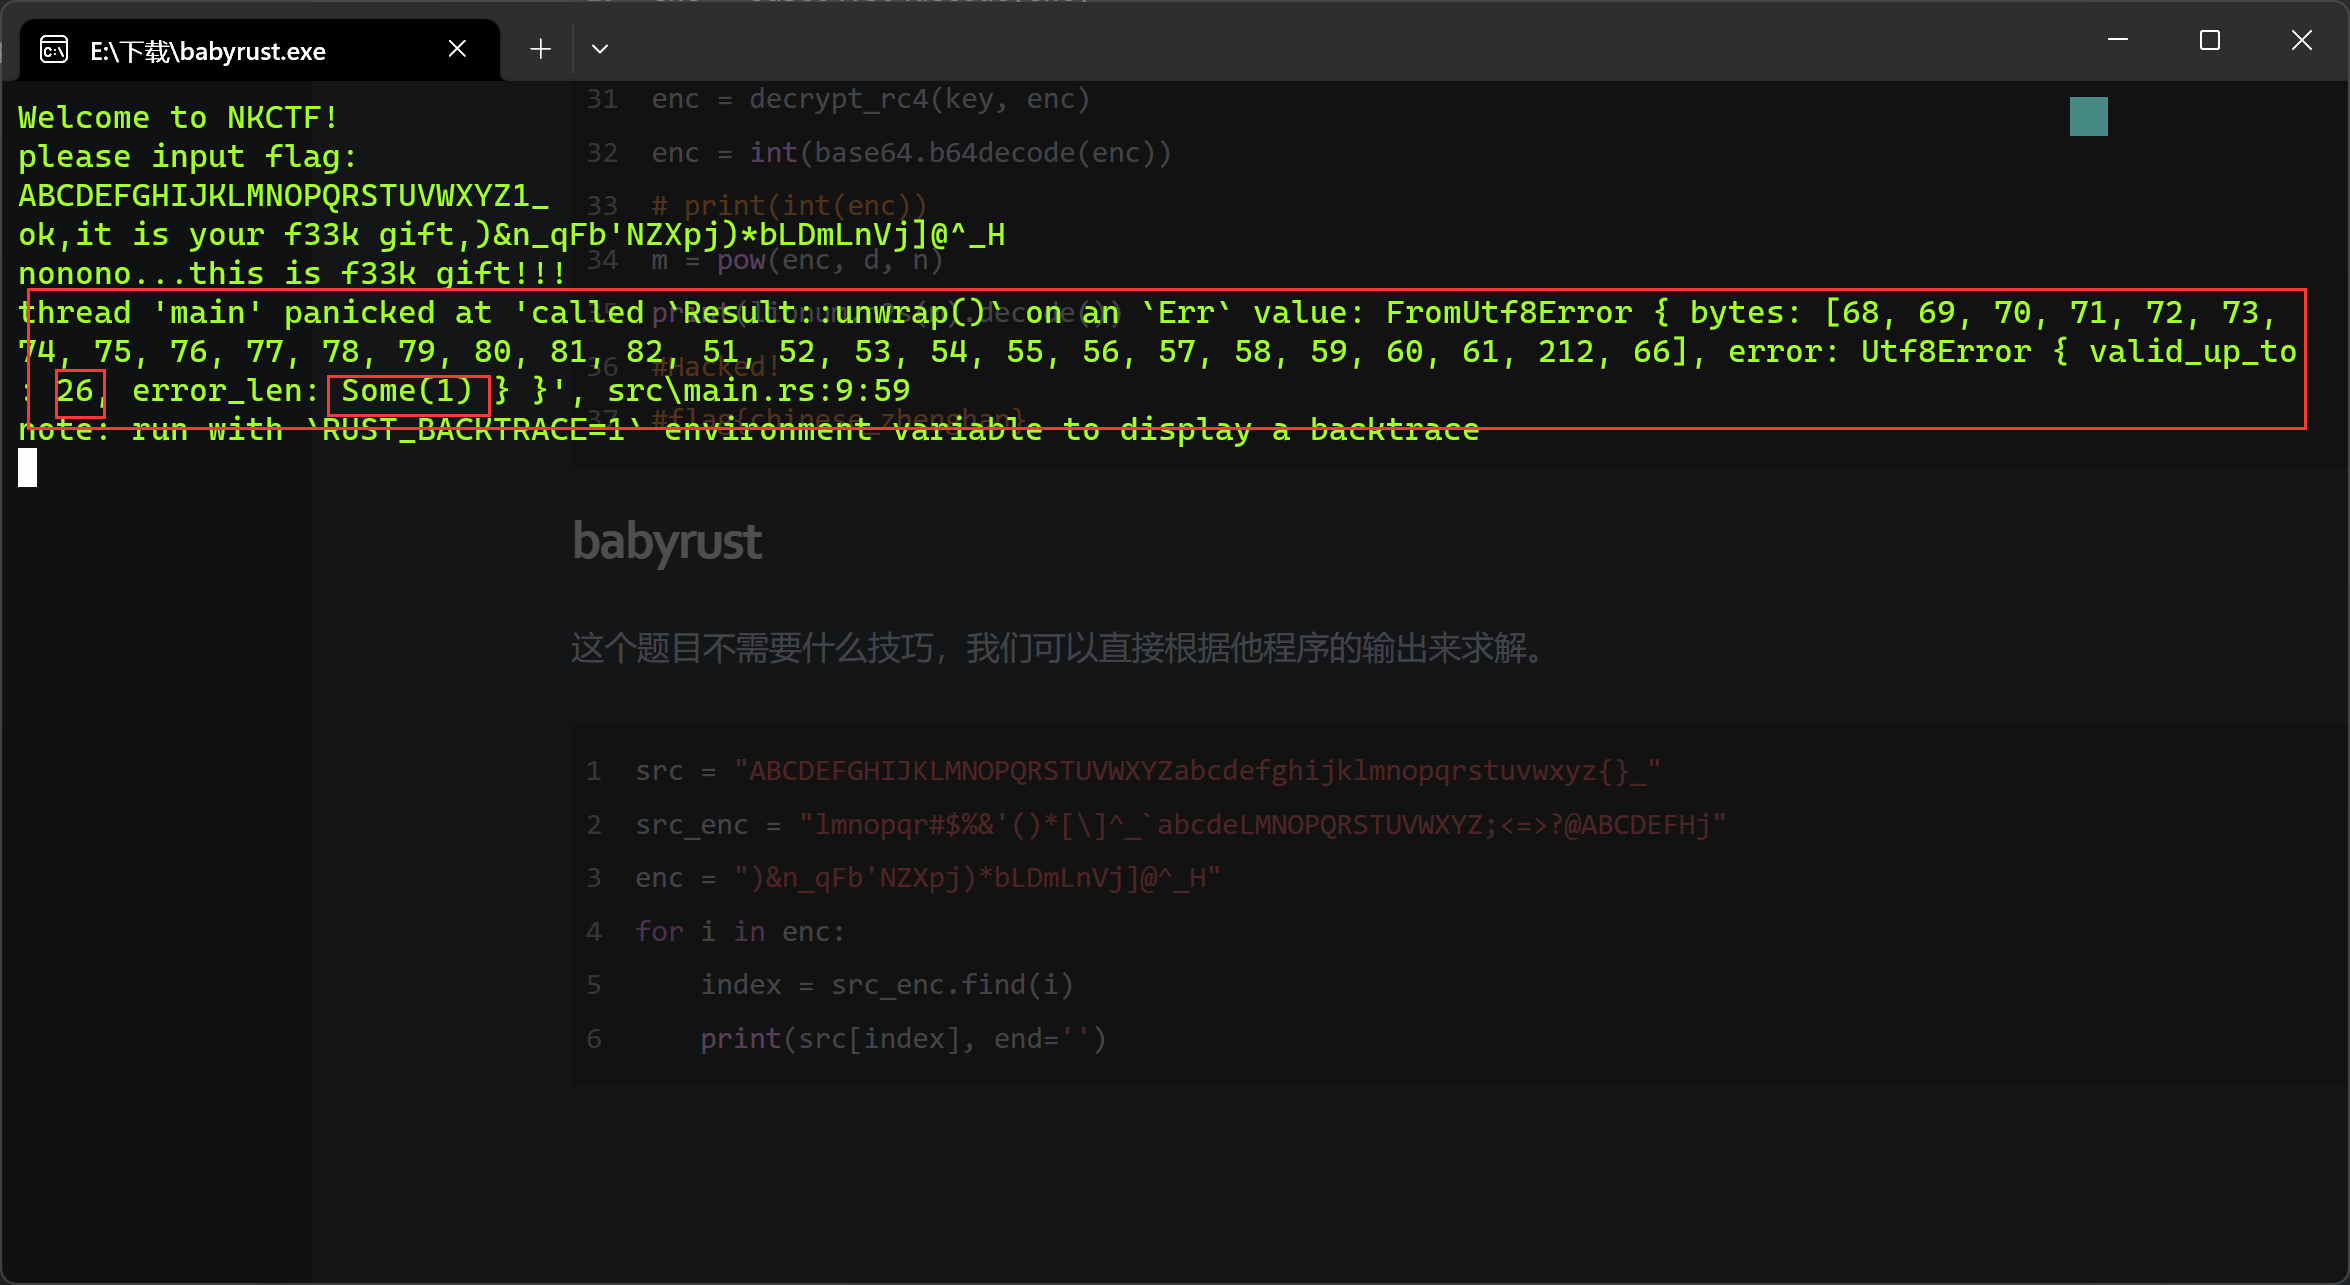Image resolution: width=2350 pixels, height=1285 pixels.
Task: Click the 'ok,it is your f33k gift' line
Action: 512,235
